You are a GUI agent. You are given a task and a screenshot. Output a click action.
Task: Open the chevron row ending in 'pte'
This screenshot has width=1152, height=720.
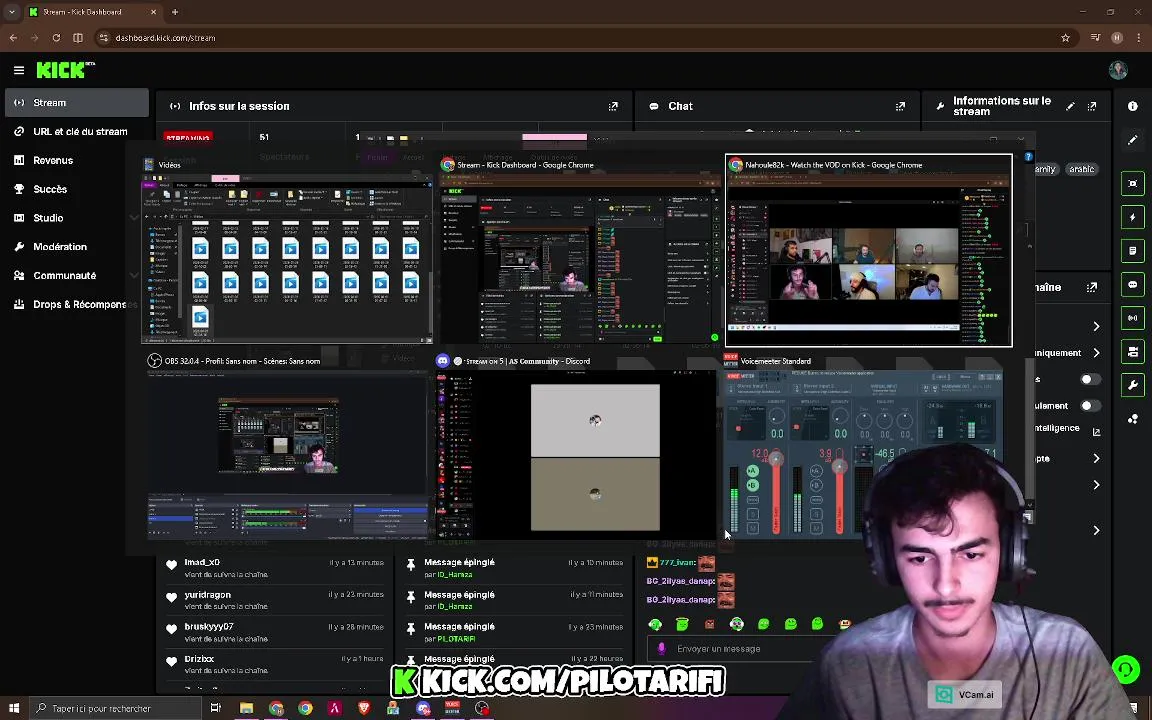click(1096, 458)
